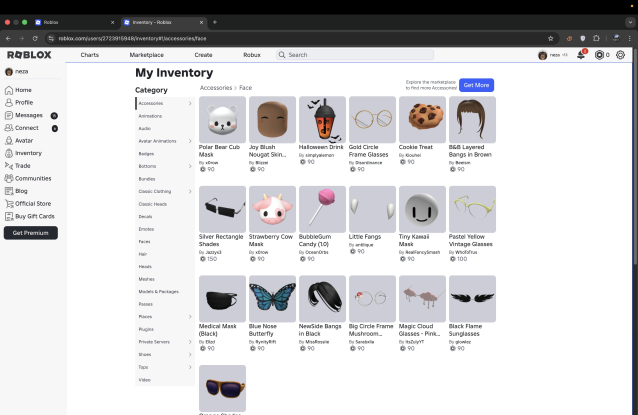Open the Charts tab in the top navigation
The image size is (638, 415).
click(90, 55)
